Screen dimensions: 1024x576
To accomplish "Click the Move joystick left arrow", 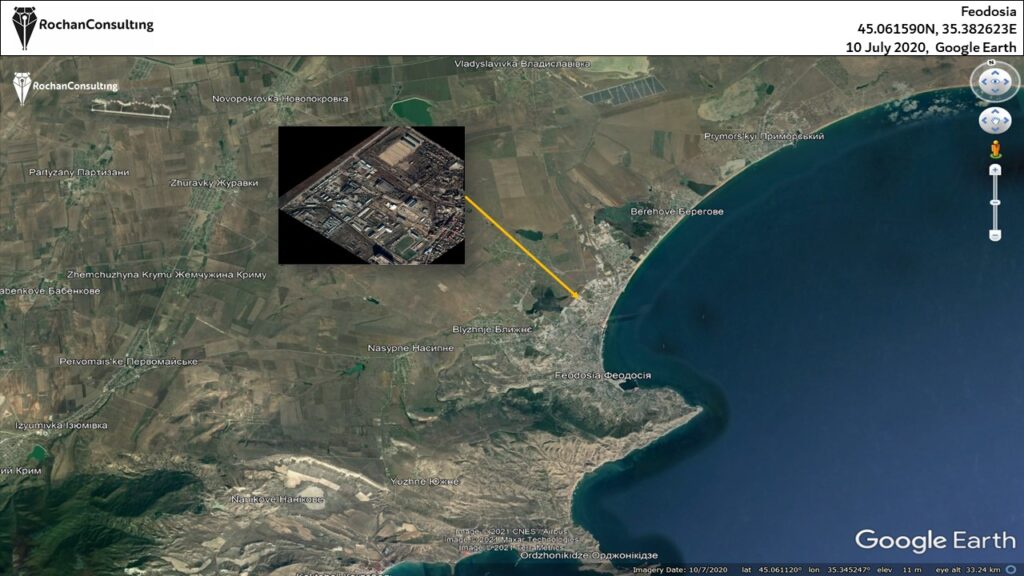I will pyautogui.click(x=985, y=121).
